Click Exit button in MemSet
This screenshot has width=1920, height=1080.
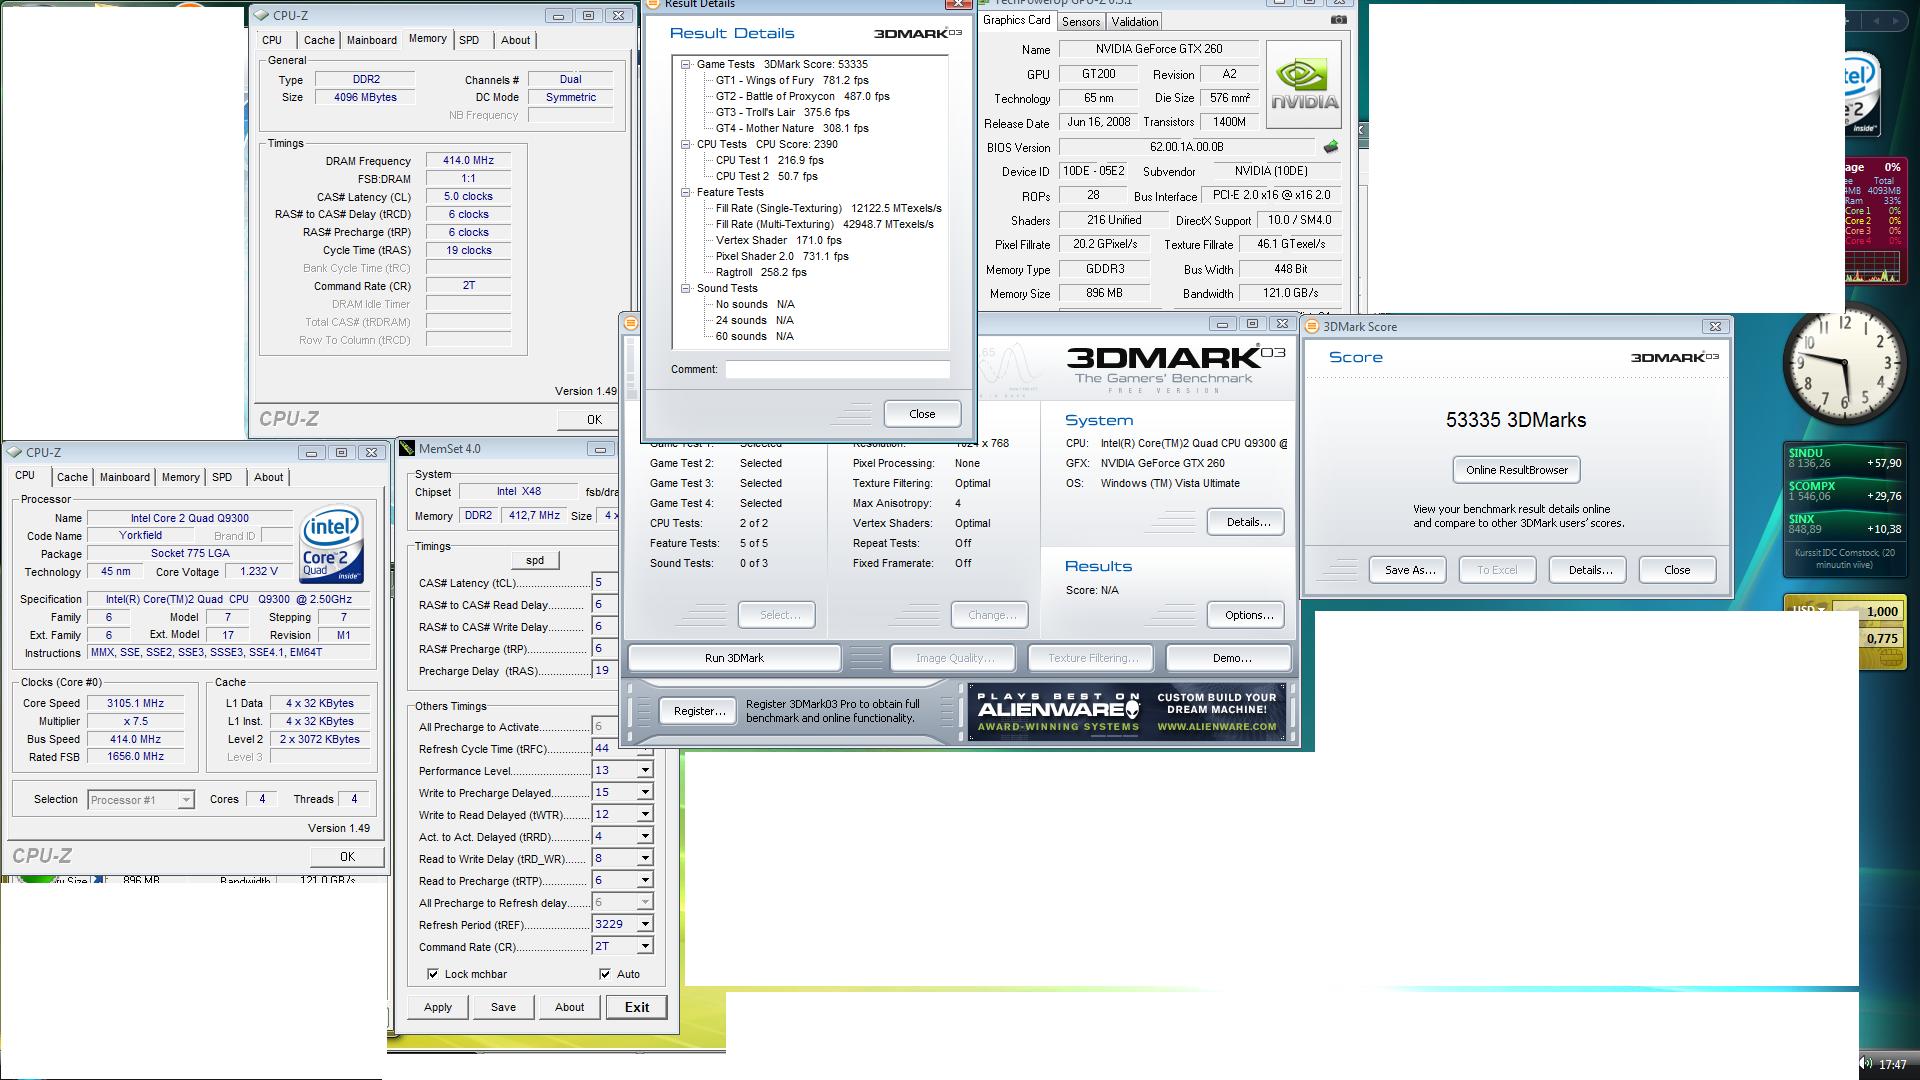[637, 1007]
